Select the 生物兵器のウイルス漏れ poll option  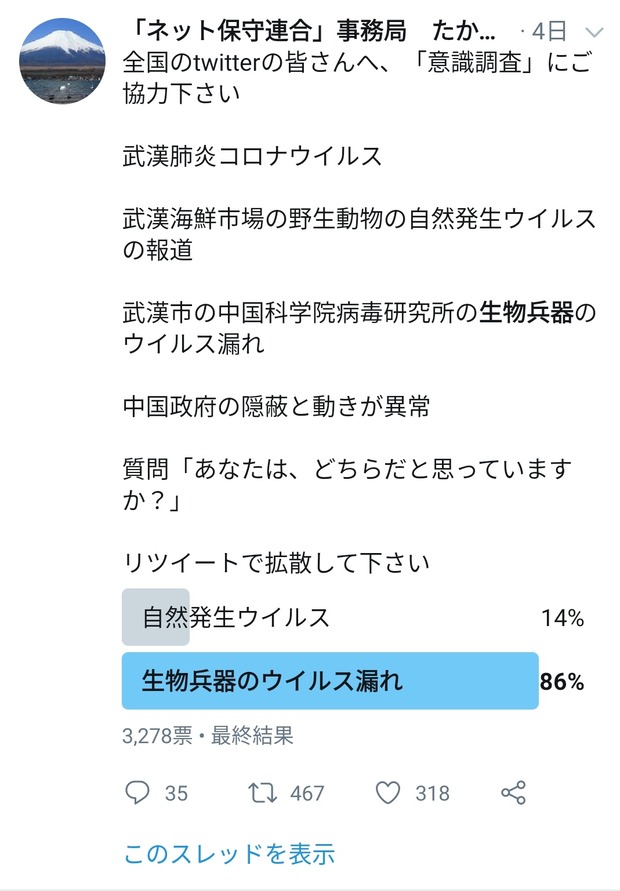[330, 681]
